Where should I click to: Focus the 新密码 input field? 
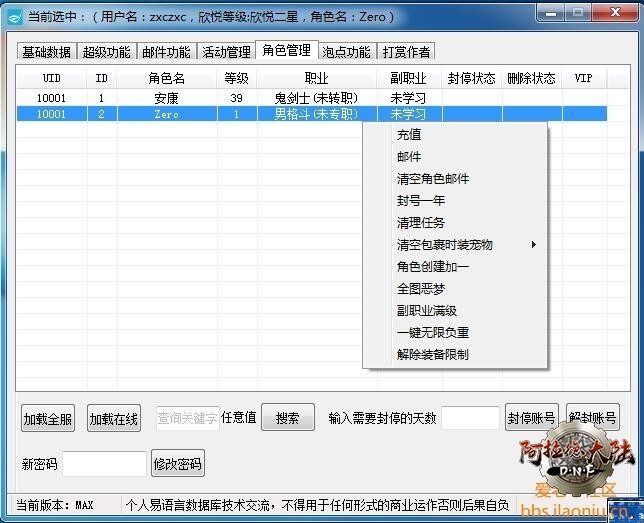[x=104, y=464]
